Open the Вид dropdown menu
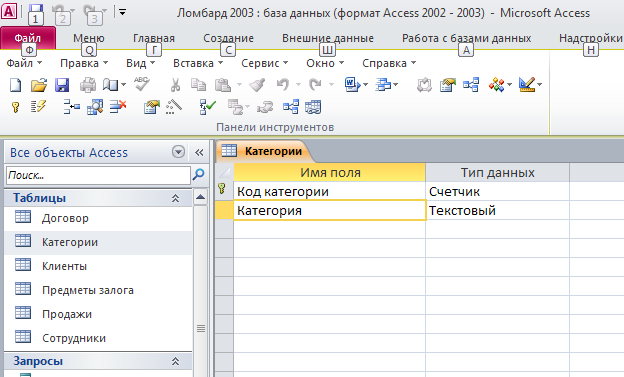The width and height of the screenshot is (624, 377). point(140,63)
